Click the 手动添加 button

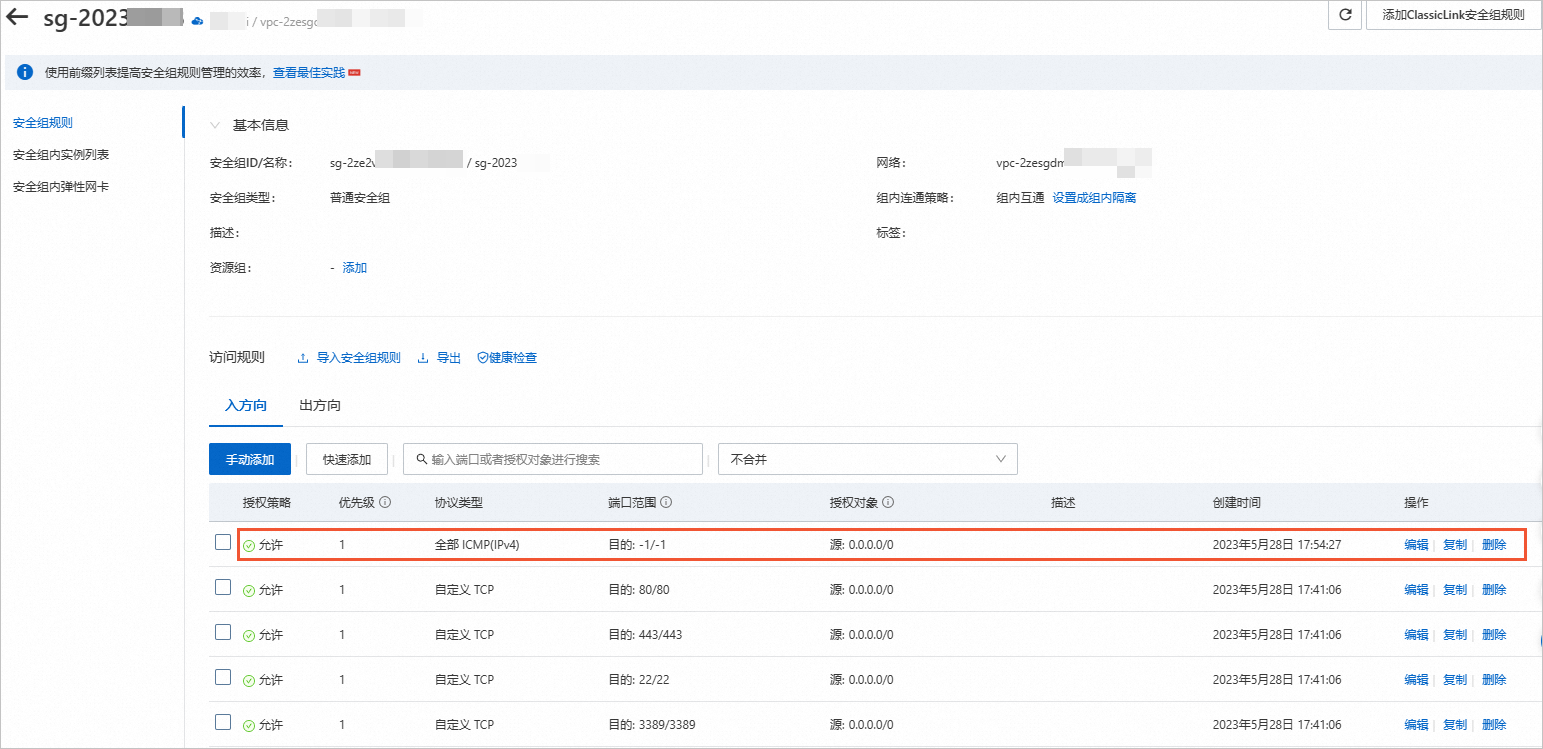pyautogui.click(x=249, y=459)
